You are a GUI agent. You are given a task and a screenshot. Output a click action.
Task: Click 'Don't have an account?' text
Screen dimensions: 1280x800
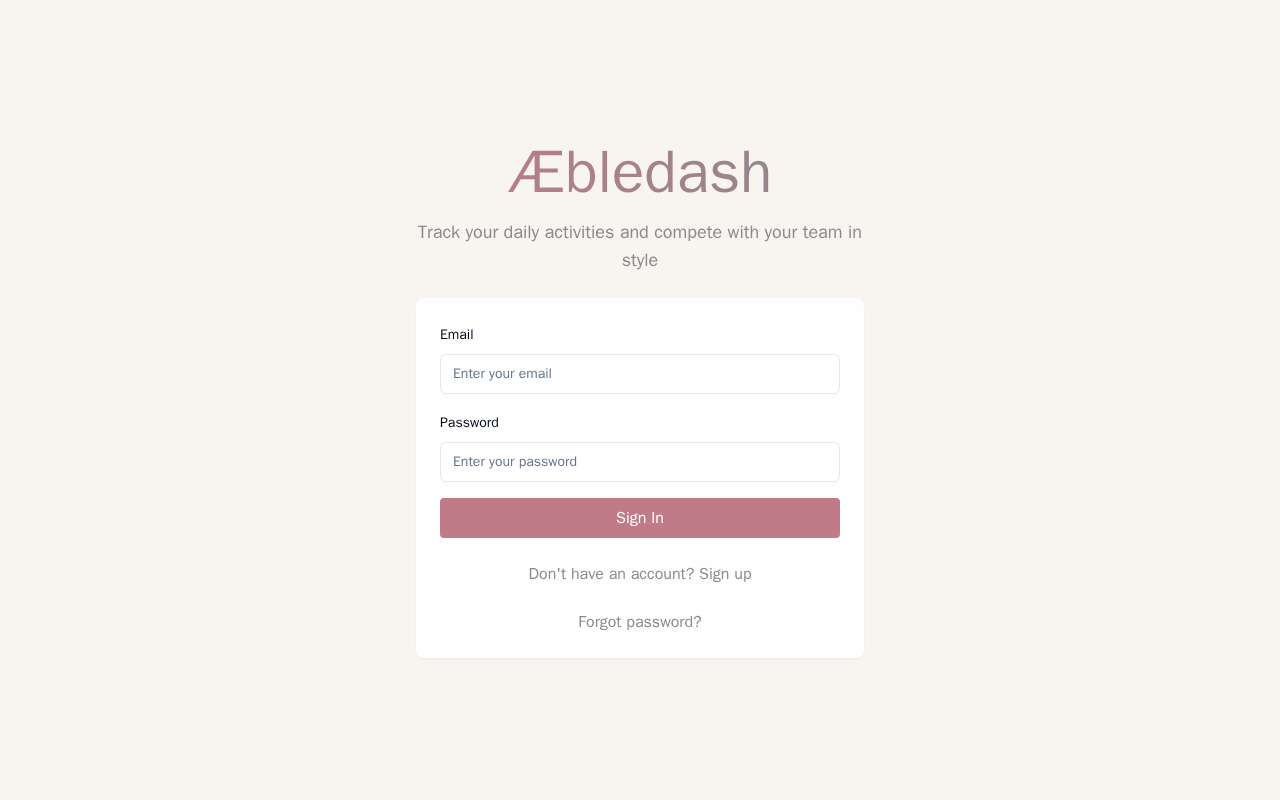click(611, 574)
